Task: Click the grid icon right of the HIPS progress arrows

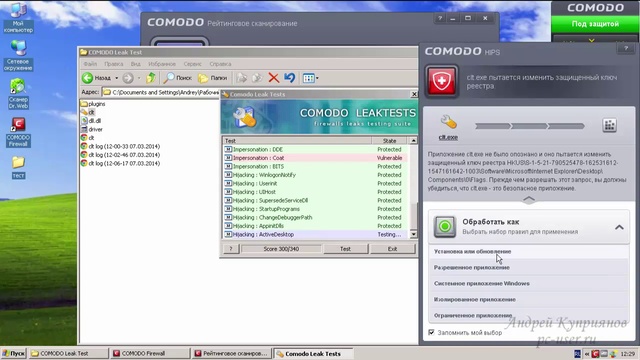Action: [x=609, y=125]
